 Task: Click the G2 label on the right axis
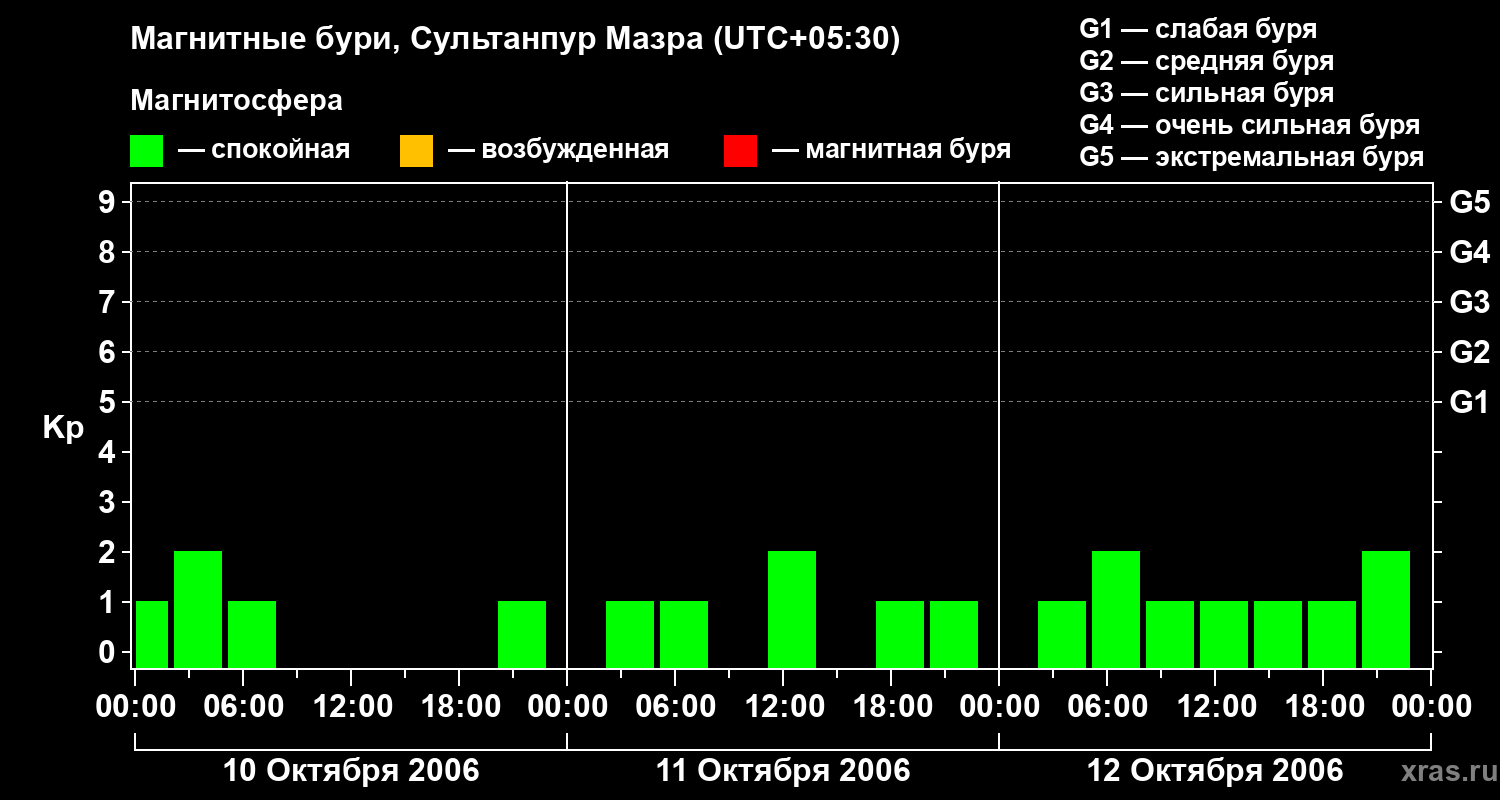[x=1470, y=353]
